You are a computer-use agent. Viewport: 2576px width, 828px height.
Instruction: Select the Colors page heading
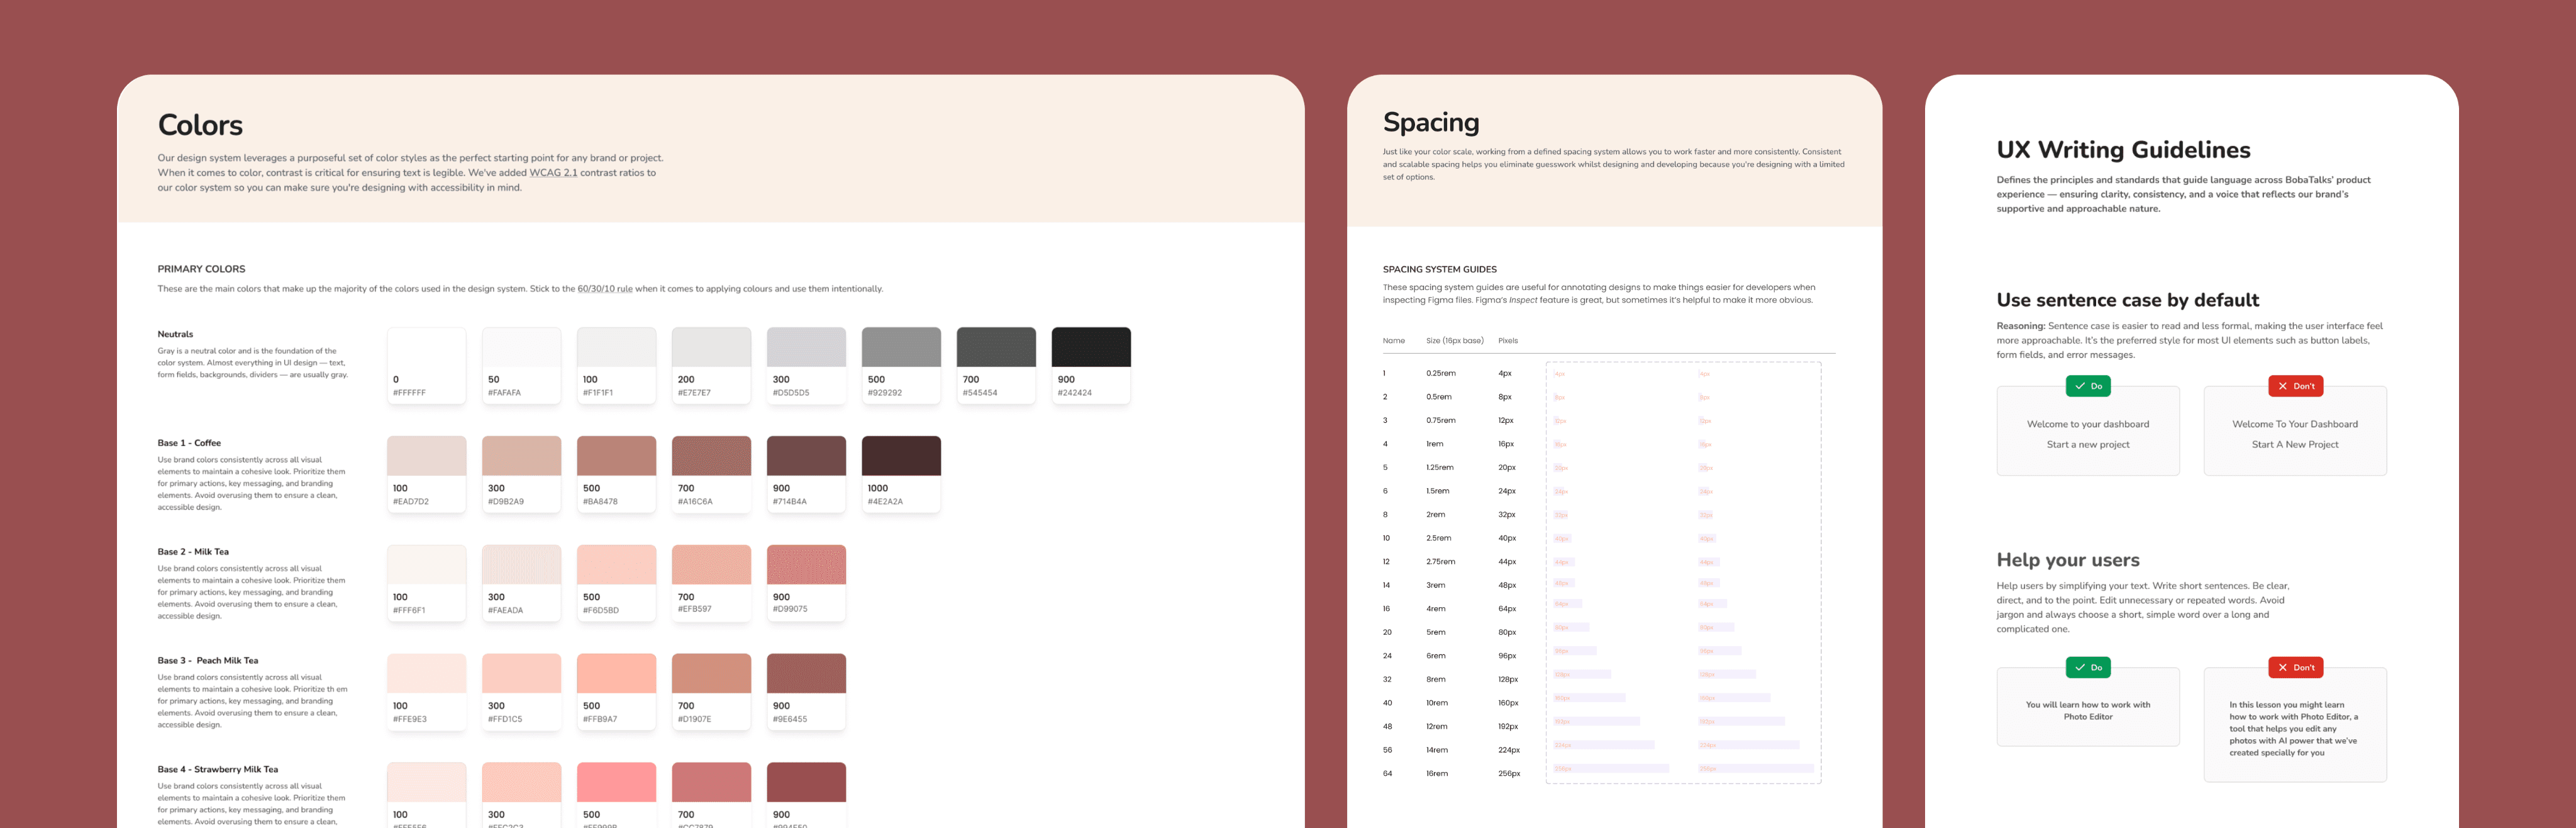click(x=200, y=125)
